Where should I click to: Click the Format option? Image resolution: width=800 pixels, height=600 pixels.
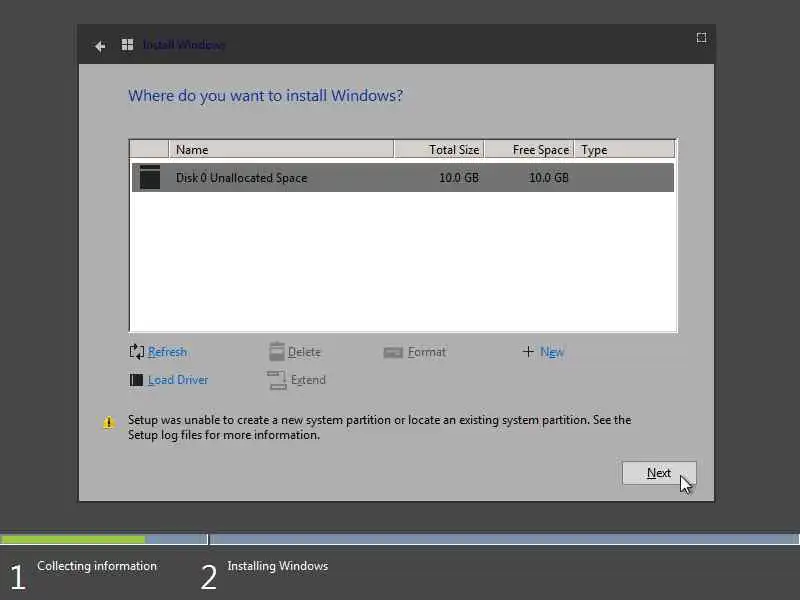click(x=427, y=352)
